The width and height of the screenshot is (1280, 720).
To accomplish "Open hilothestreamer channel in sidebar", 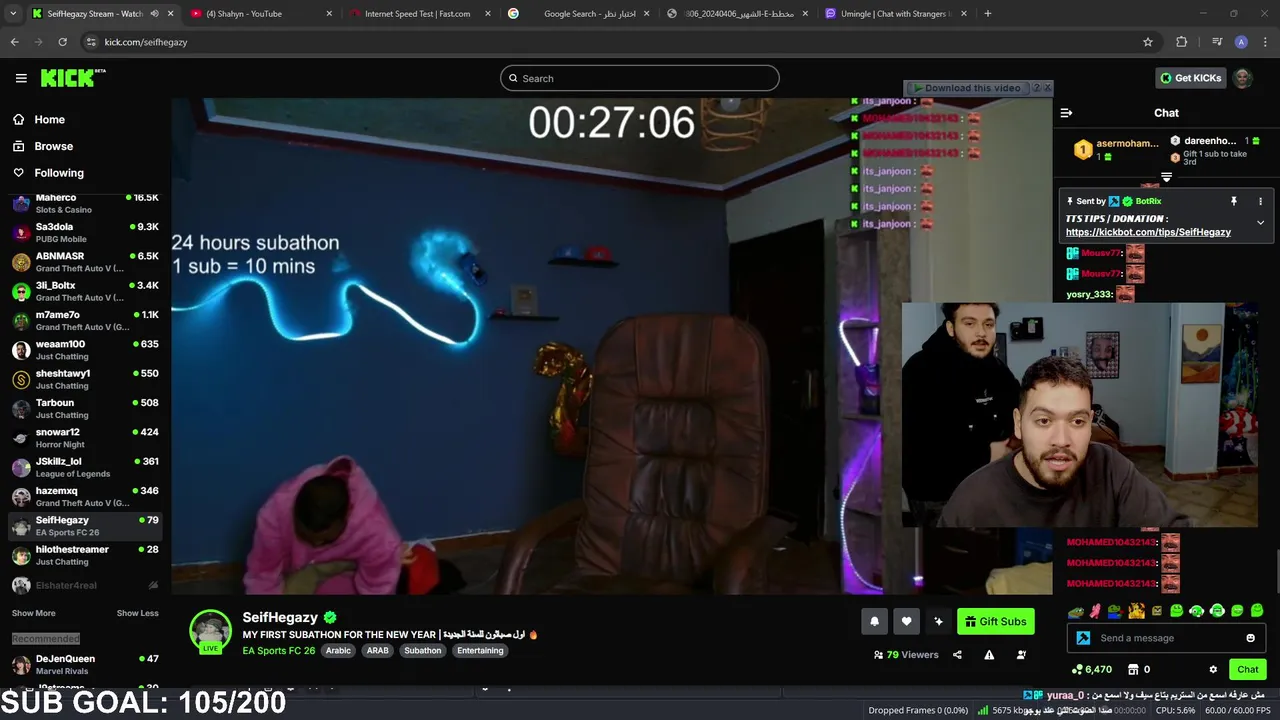I will [x=85, y=555].
